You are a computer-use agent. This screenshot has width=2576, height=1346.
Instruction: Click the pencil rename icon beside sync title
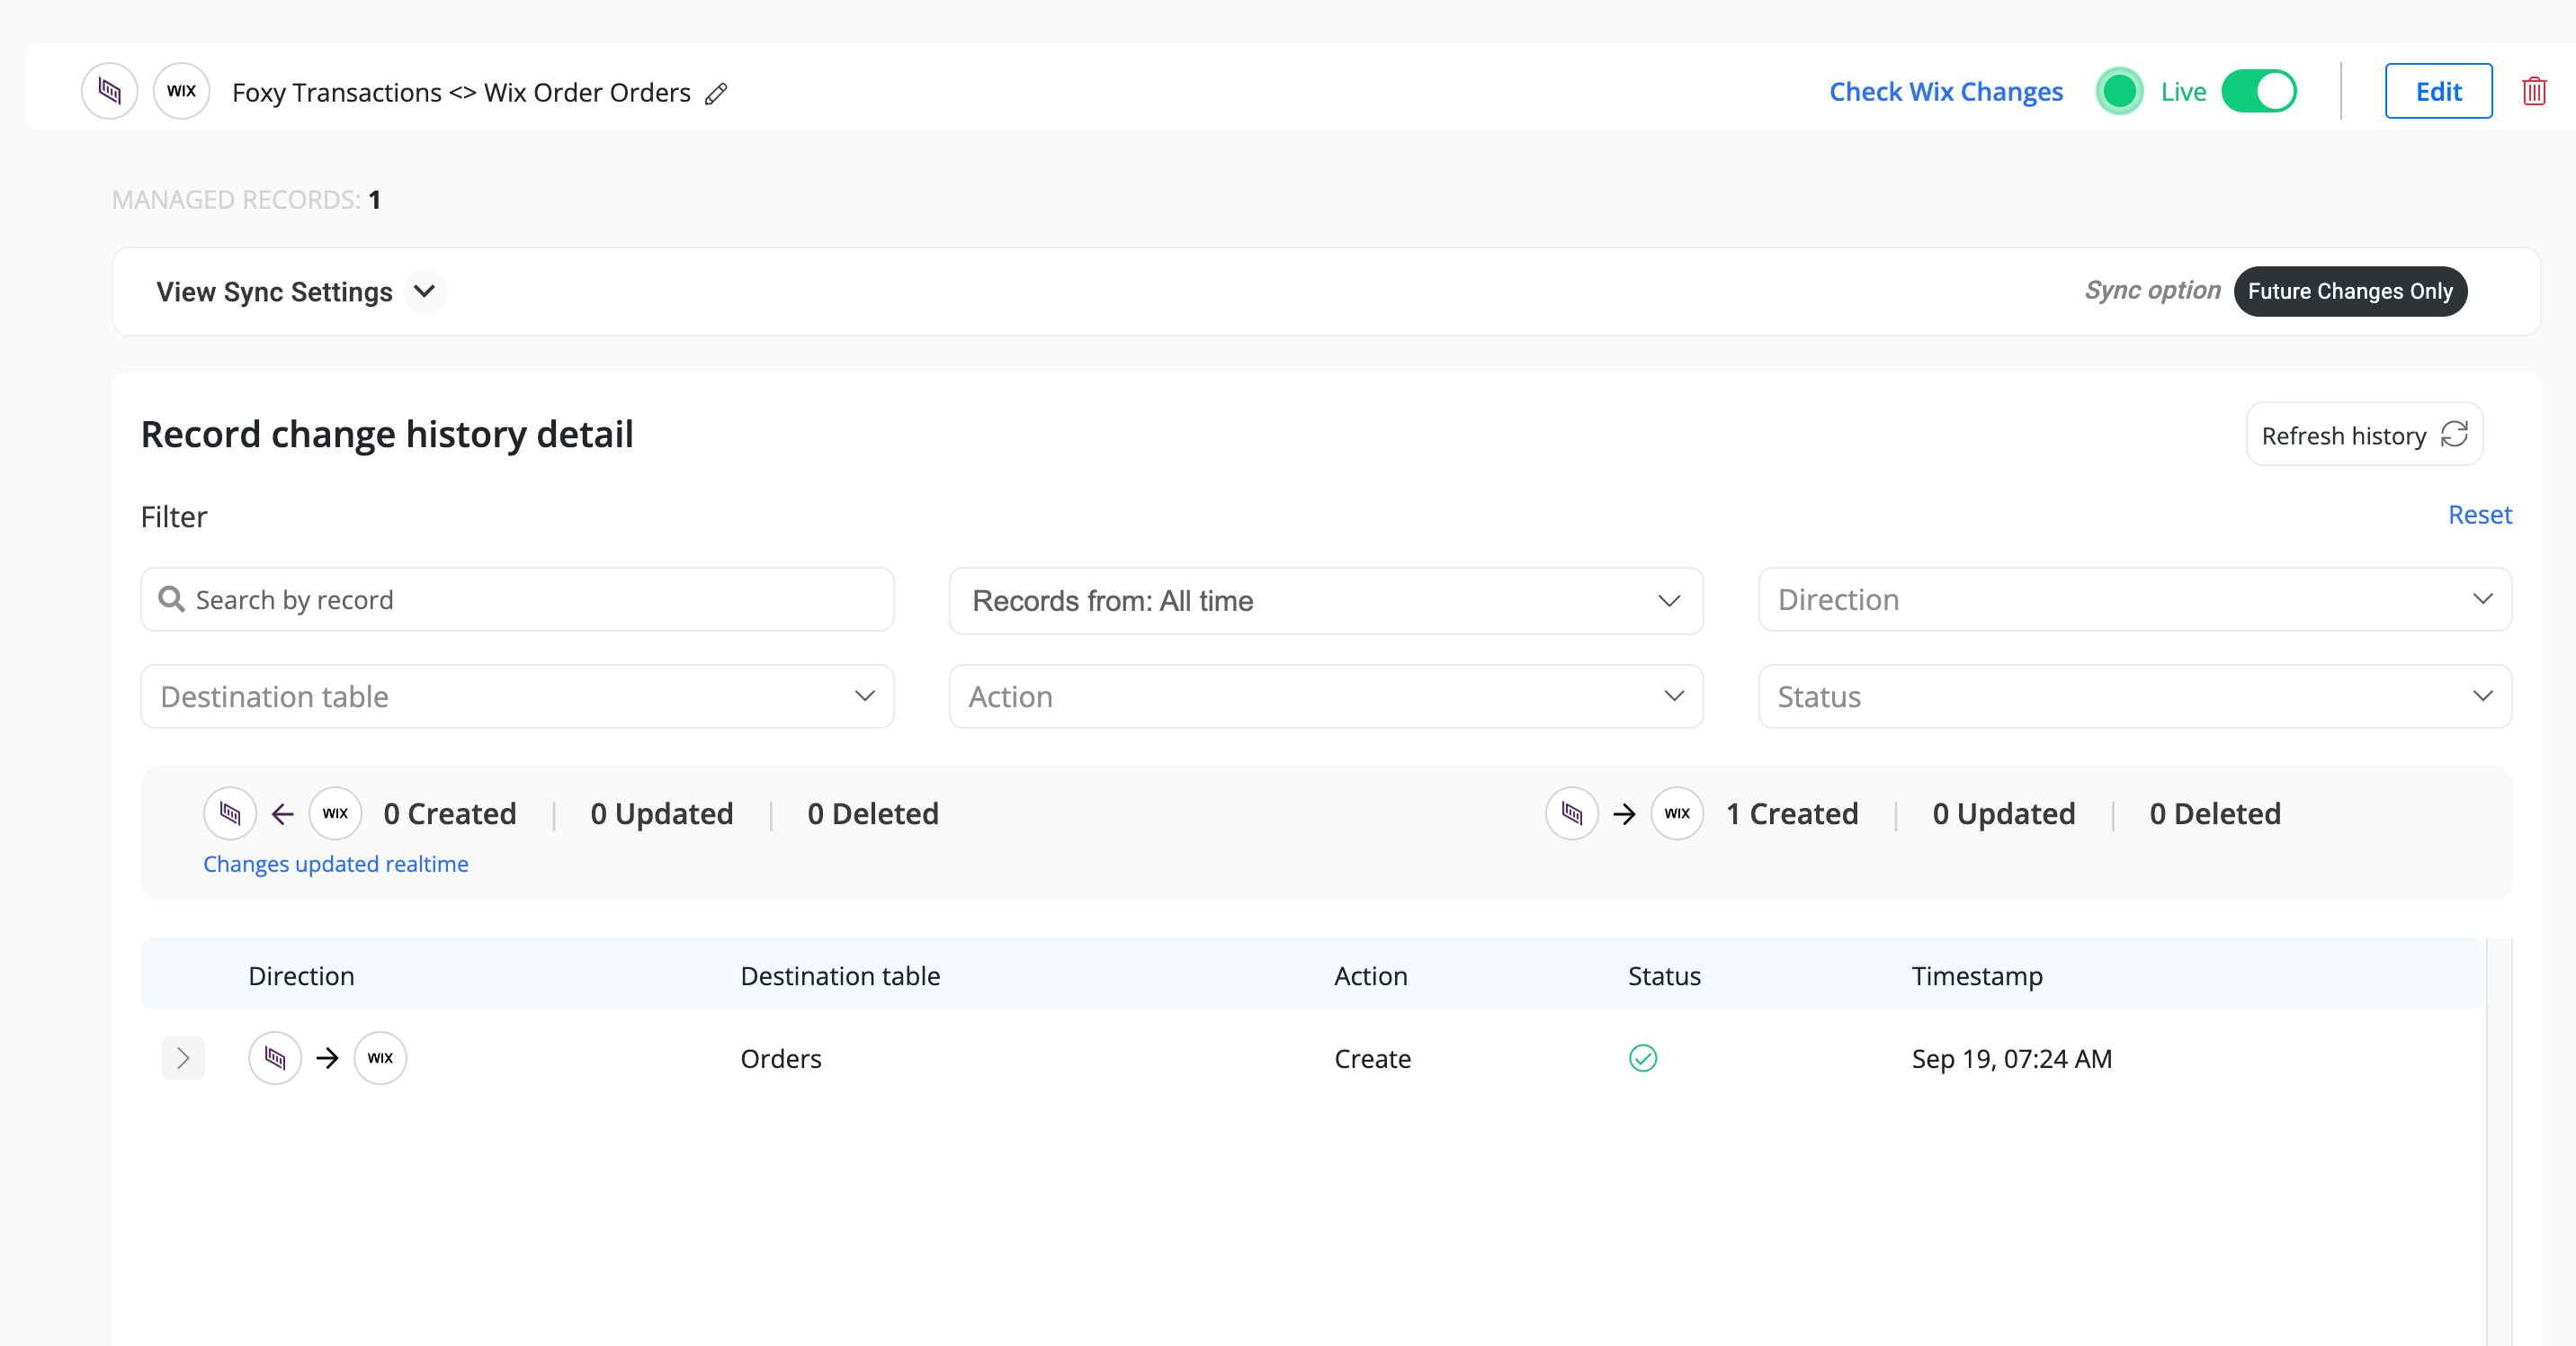716,94
